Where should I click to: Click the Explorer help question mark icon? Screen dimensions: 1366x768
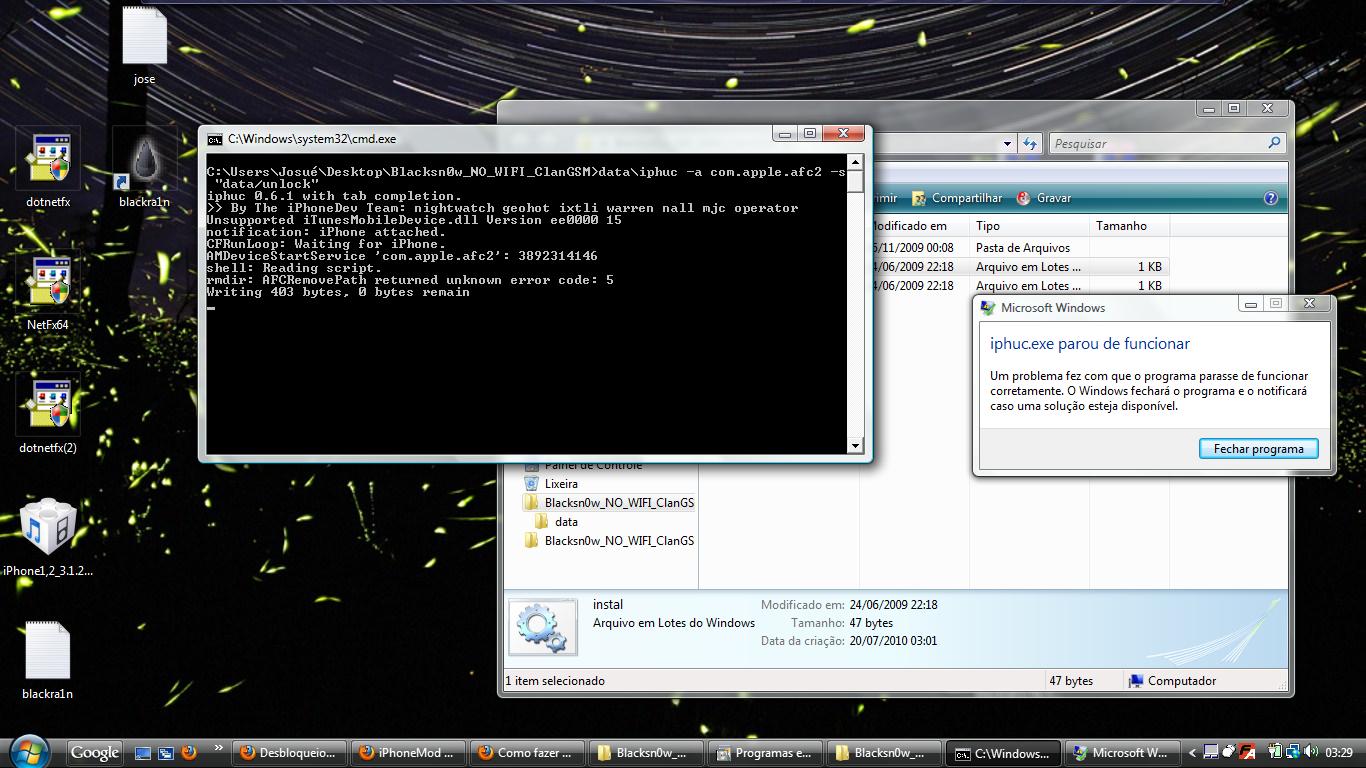click(x=1271, y=198)
